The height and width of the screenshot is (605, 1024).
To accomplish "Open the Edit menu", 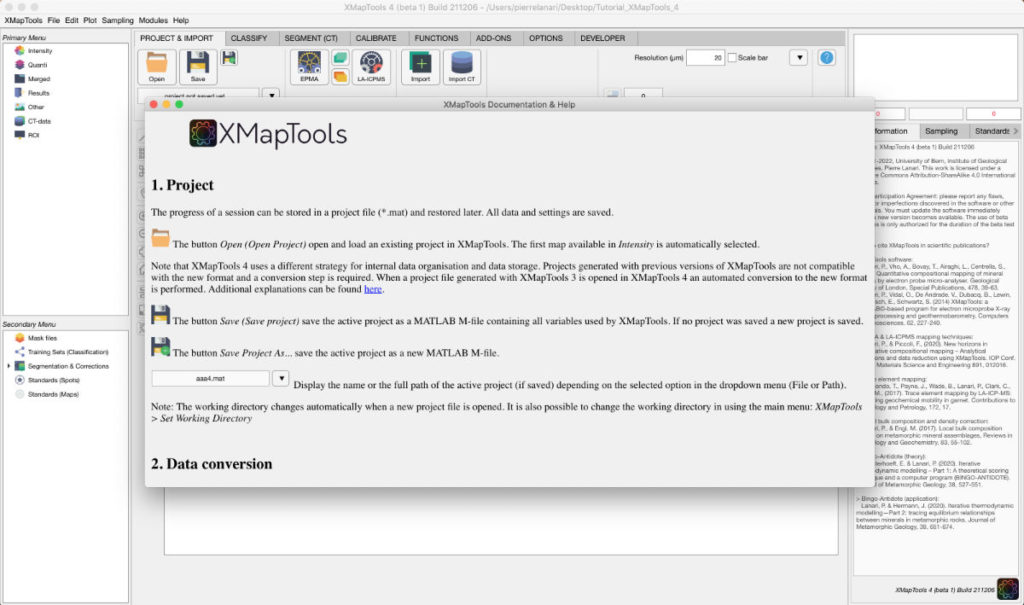I will tap(71, 20).
